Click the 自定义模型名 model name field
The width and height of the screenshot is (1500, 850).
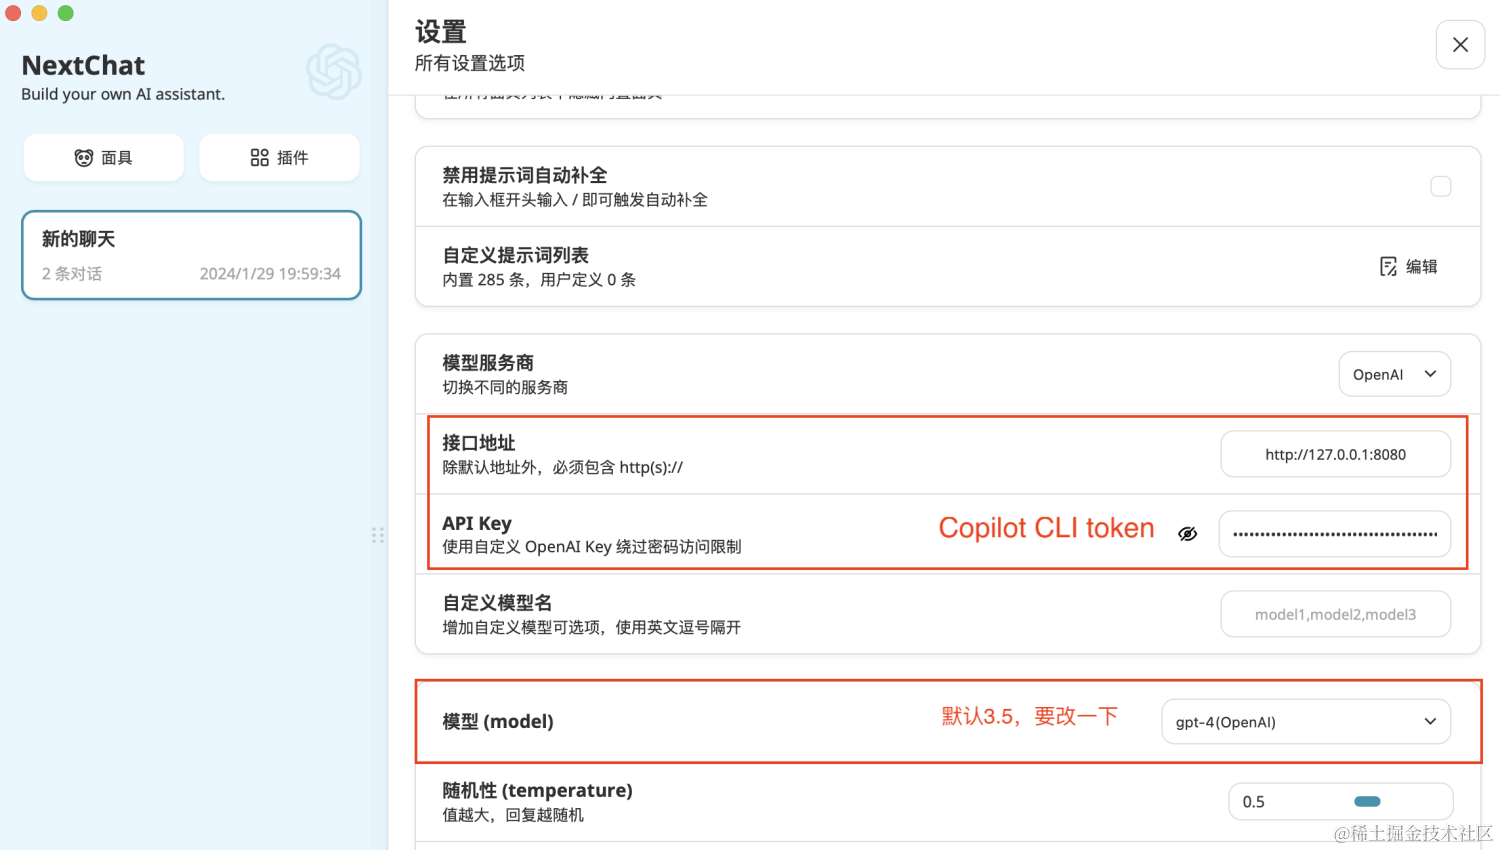tap(1335, 614)
